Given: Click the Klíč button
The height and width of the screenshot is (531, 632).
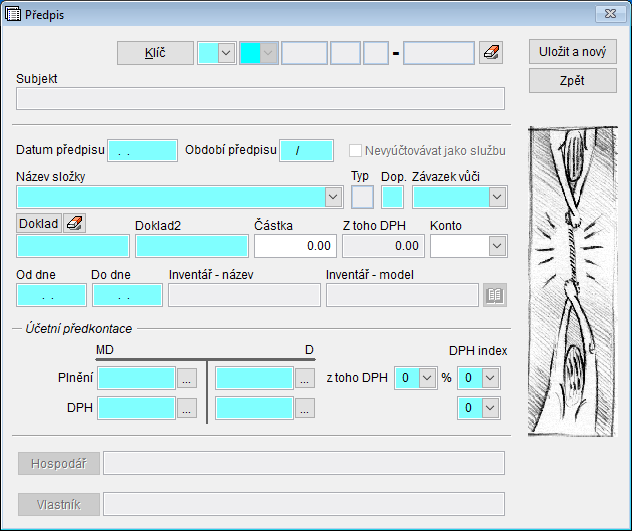Looking at the screenshot, I should point(155,53).
